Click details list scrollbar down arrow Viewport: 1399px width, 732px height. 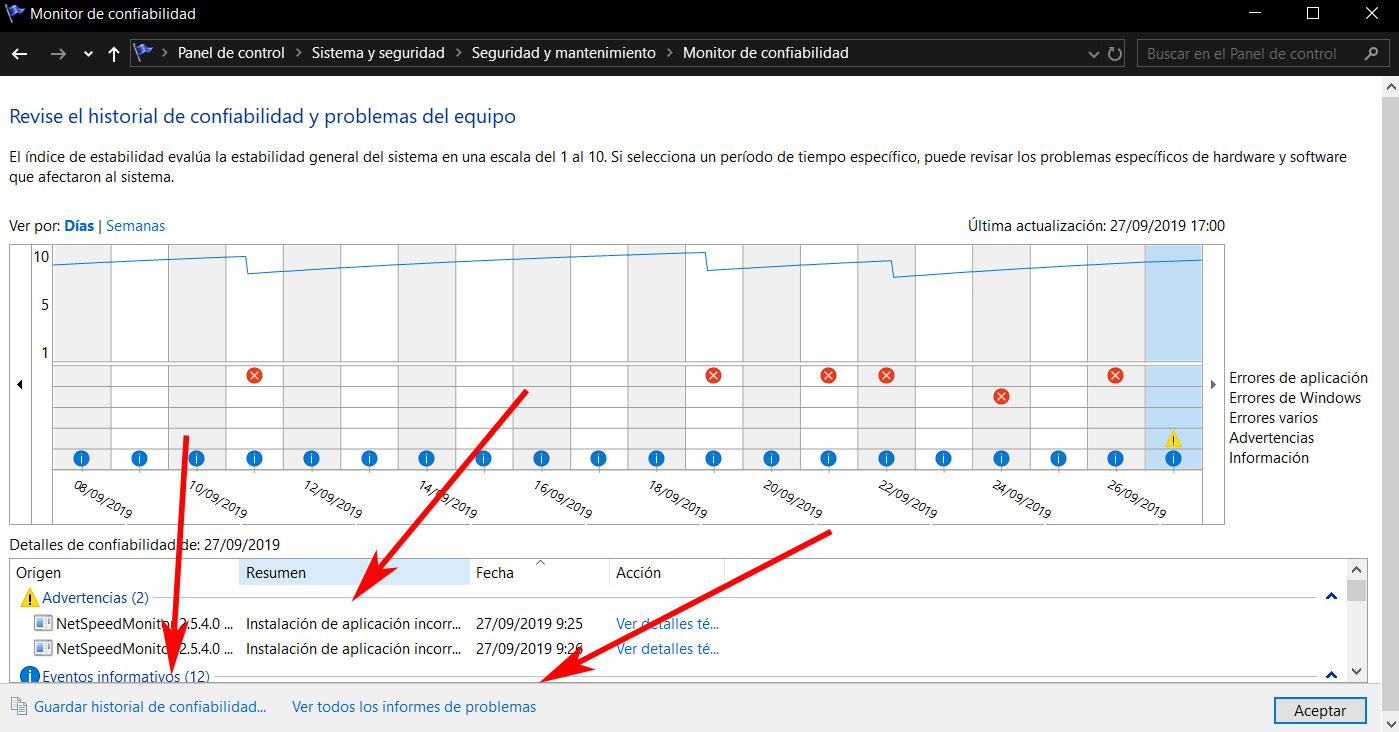[x=1356, y=672]
